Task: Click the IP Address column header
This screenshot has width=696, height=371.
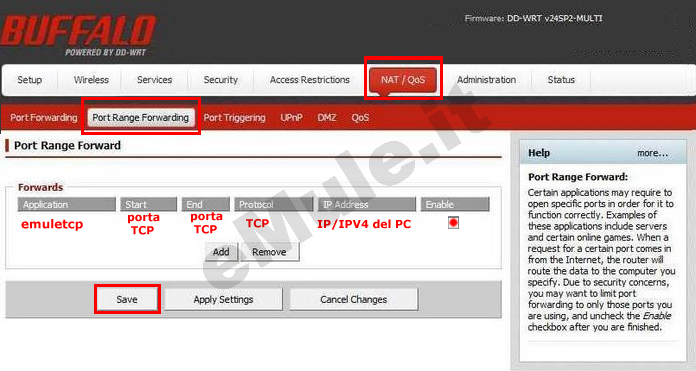Action: [x=367, y=205]
